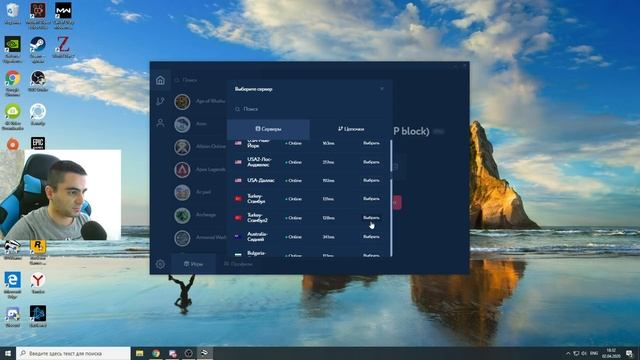
Task: Click the Turkey-Стамбул2 server name
Action: coord(257,218)
